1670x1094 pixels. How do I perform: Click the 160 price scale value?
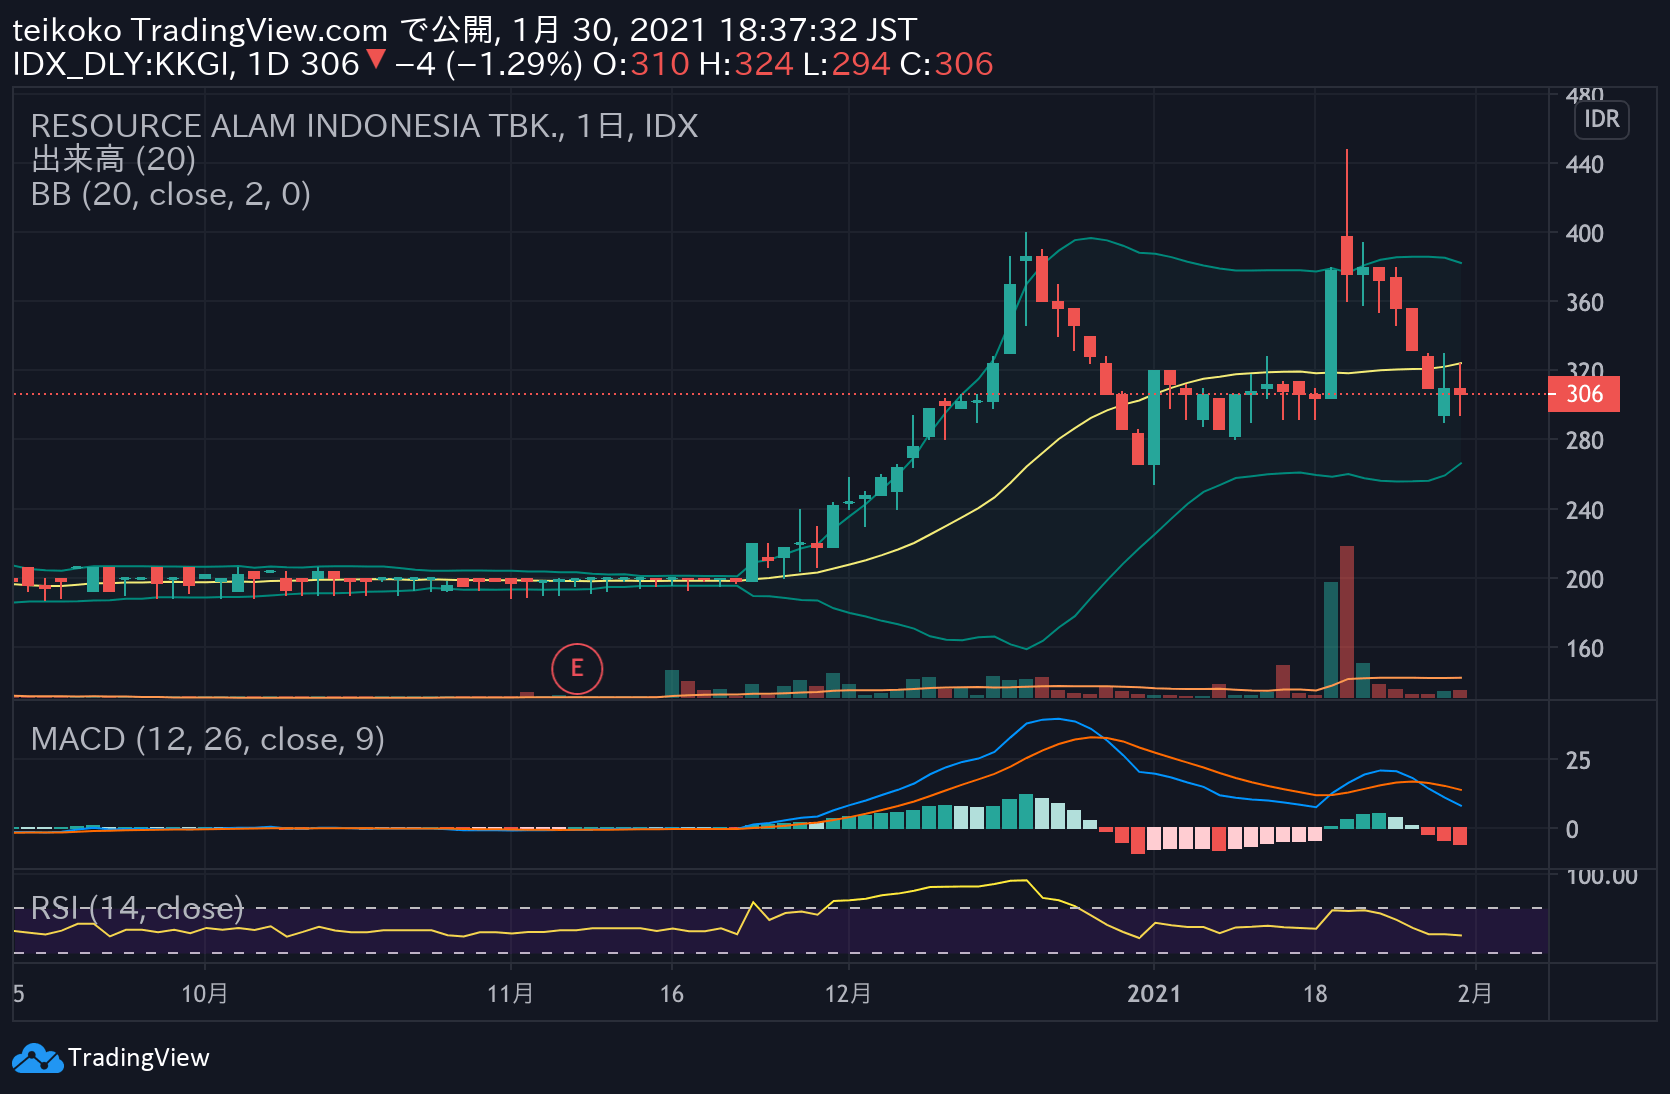click(1584, 649)
